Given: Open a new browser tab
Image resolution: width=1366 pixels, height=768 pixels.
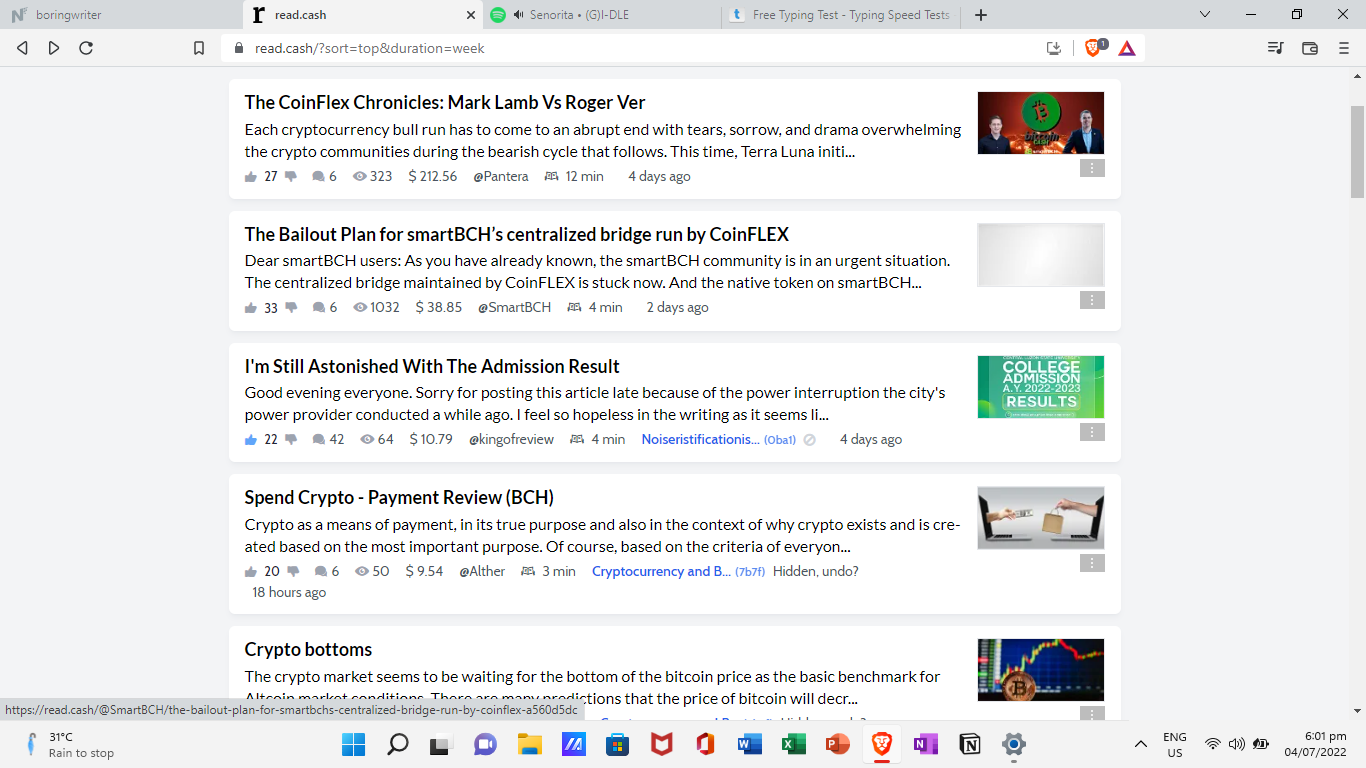Looking at the screenshot, I should 981,15.
